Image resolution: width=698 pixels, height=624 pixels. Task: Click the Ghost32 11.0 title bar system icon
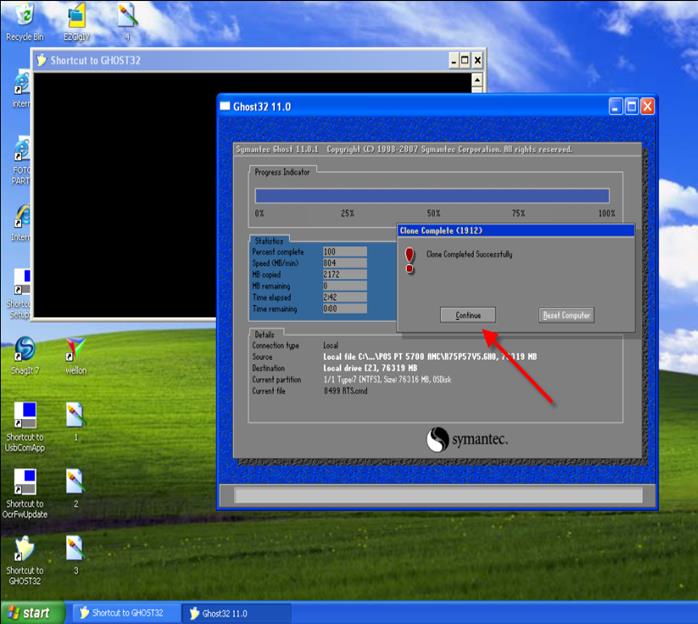point(225,106)
